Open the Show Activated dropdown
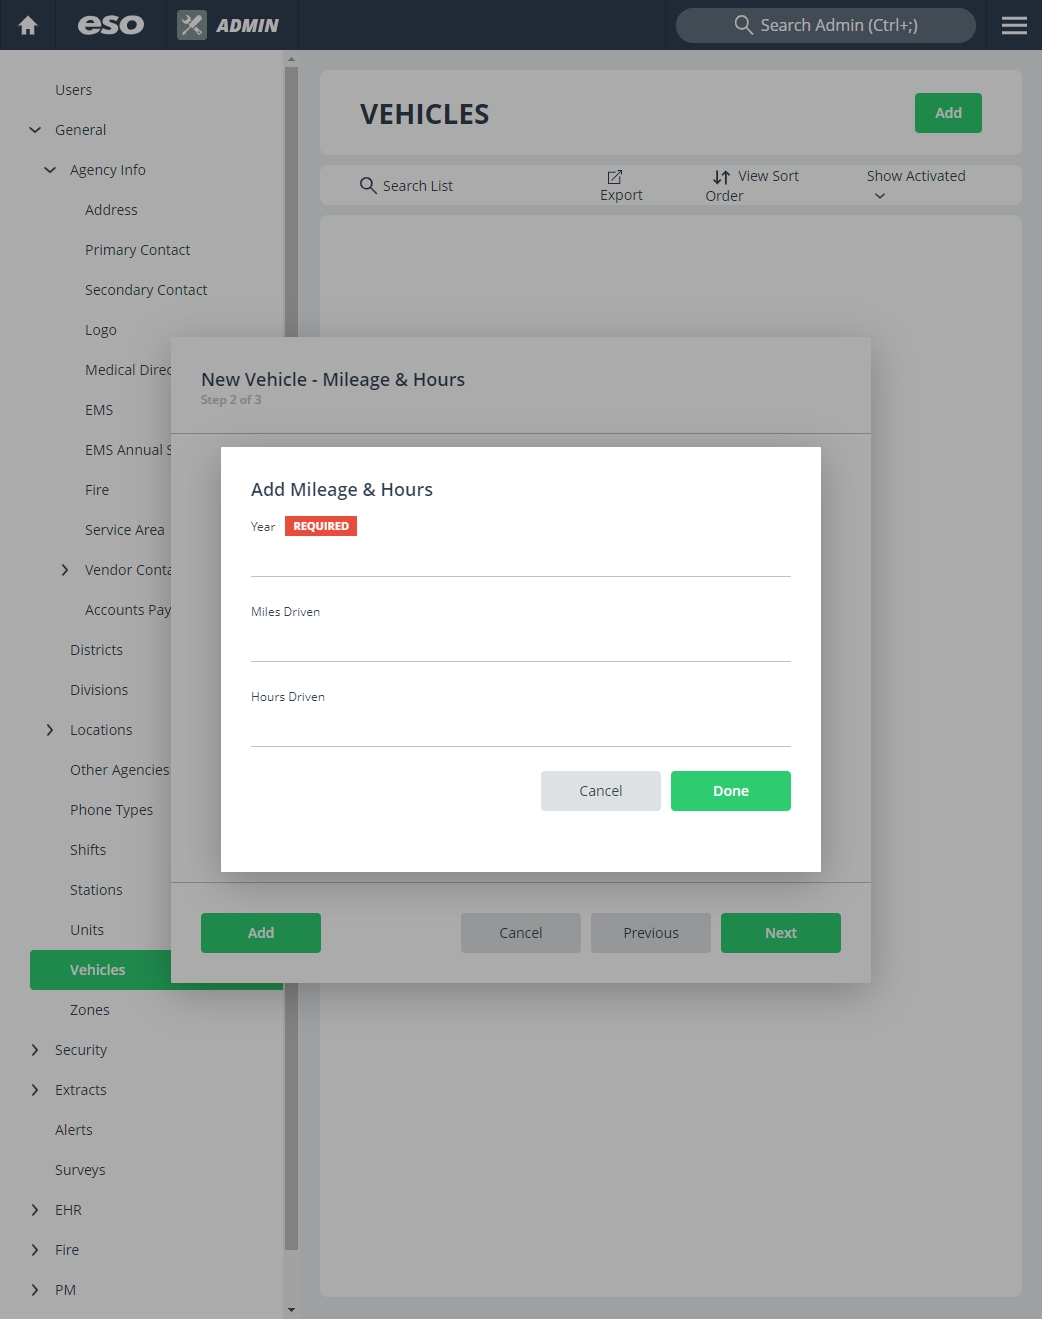Image resolution: width=1042 pixels, height=1319 pixels. [879, 196]
